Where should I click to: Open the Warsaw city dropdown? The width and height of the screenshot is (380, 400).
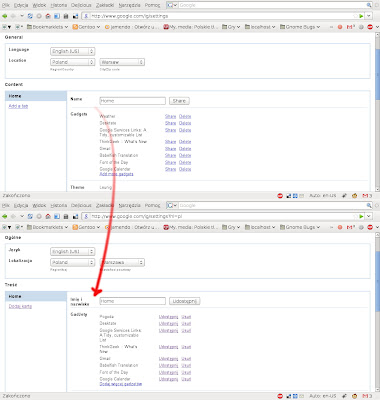[x=122, y=62]
